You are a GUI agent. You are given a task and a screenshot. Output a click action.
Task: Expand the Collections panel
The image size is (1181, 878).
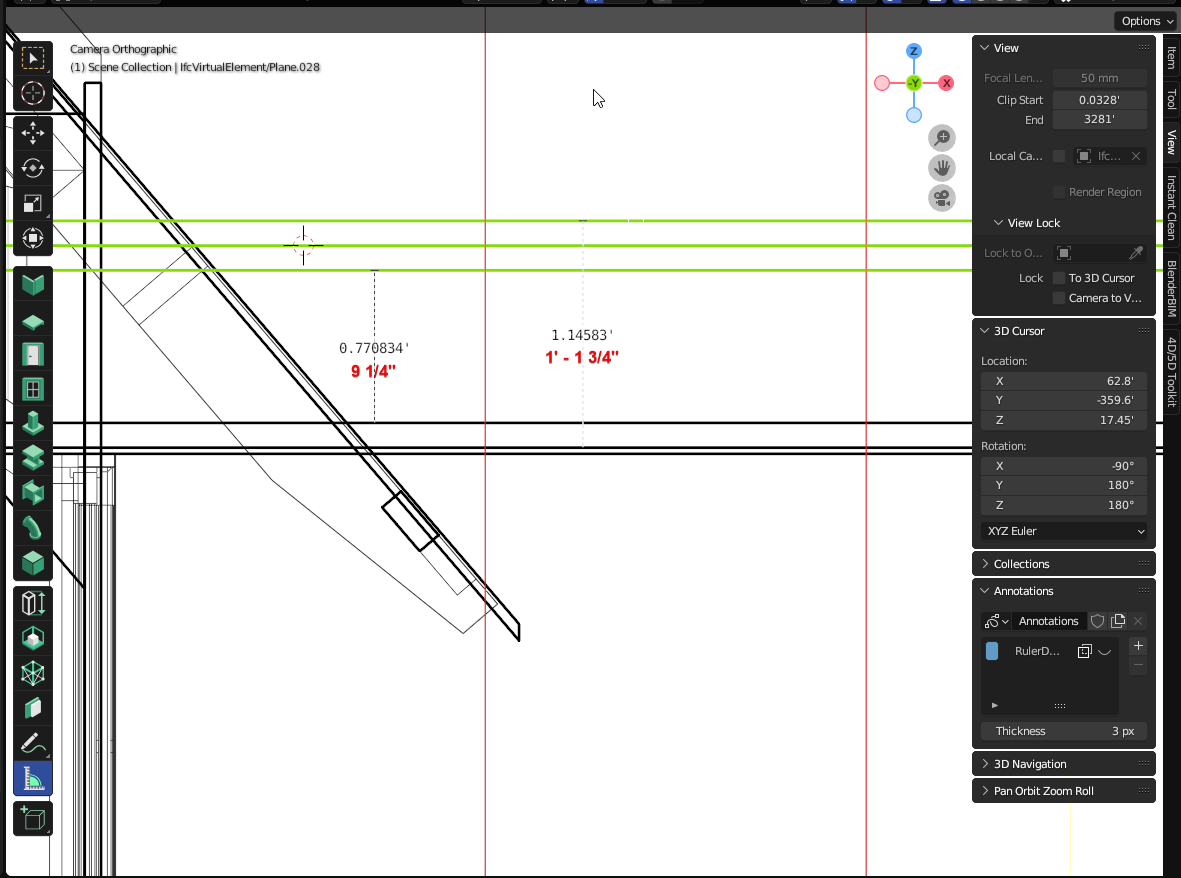pos(1064,564)
